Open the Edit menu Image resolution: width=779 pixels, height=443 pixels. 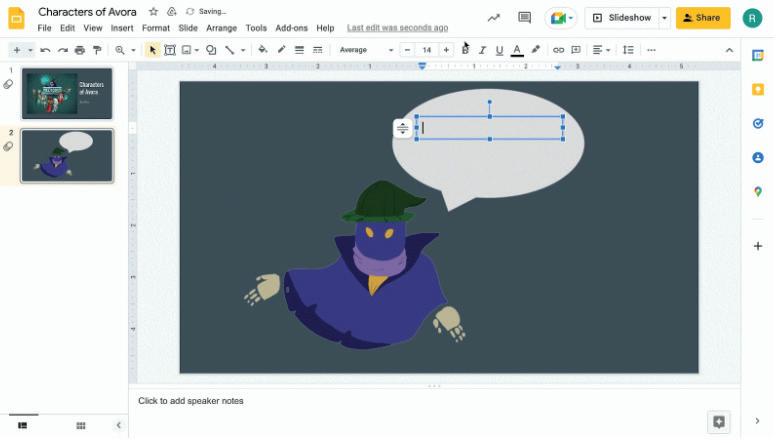[x=67, y=28]
